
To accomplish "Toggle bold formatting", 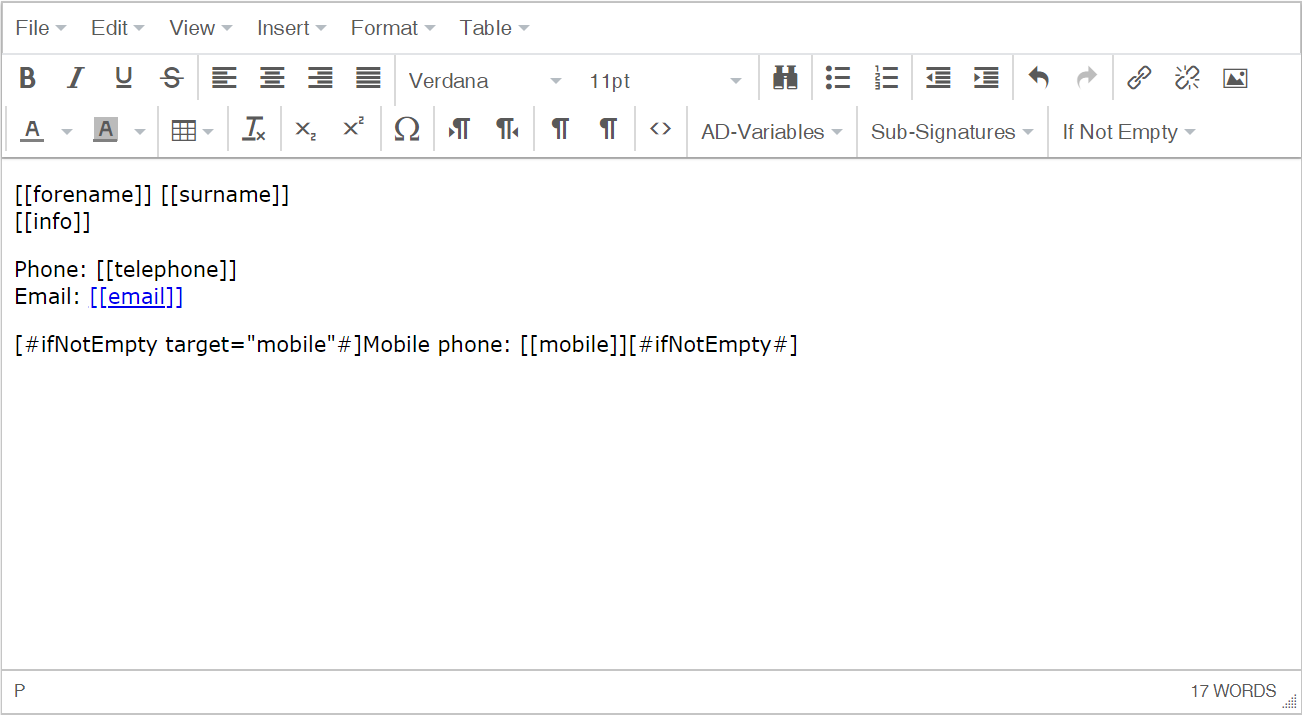I will click(28, 78).
